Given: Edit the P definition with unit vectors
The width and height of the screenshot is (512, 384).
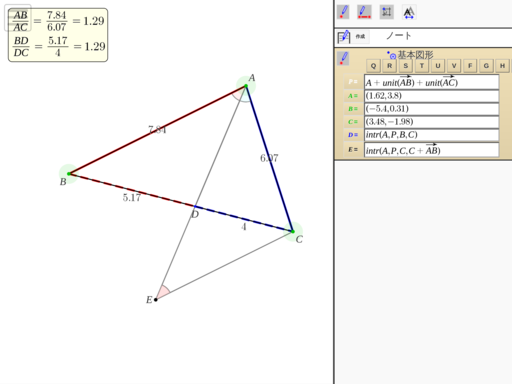Looking at the screenshot, I should coord(432,82).
